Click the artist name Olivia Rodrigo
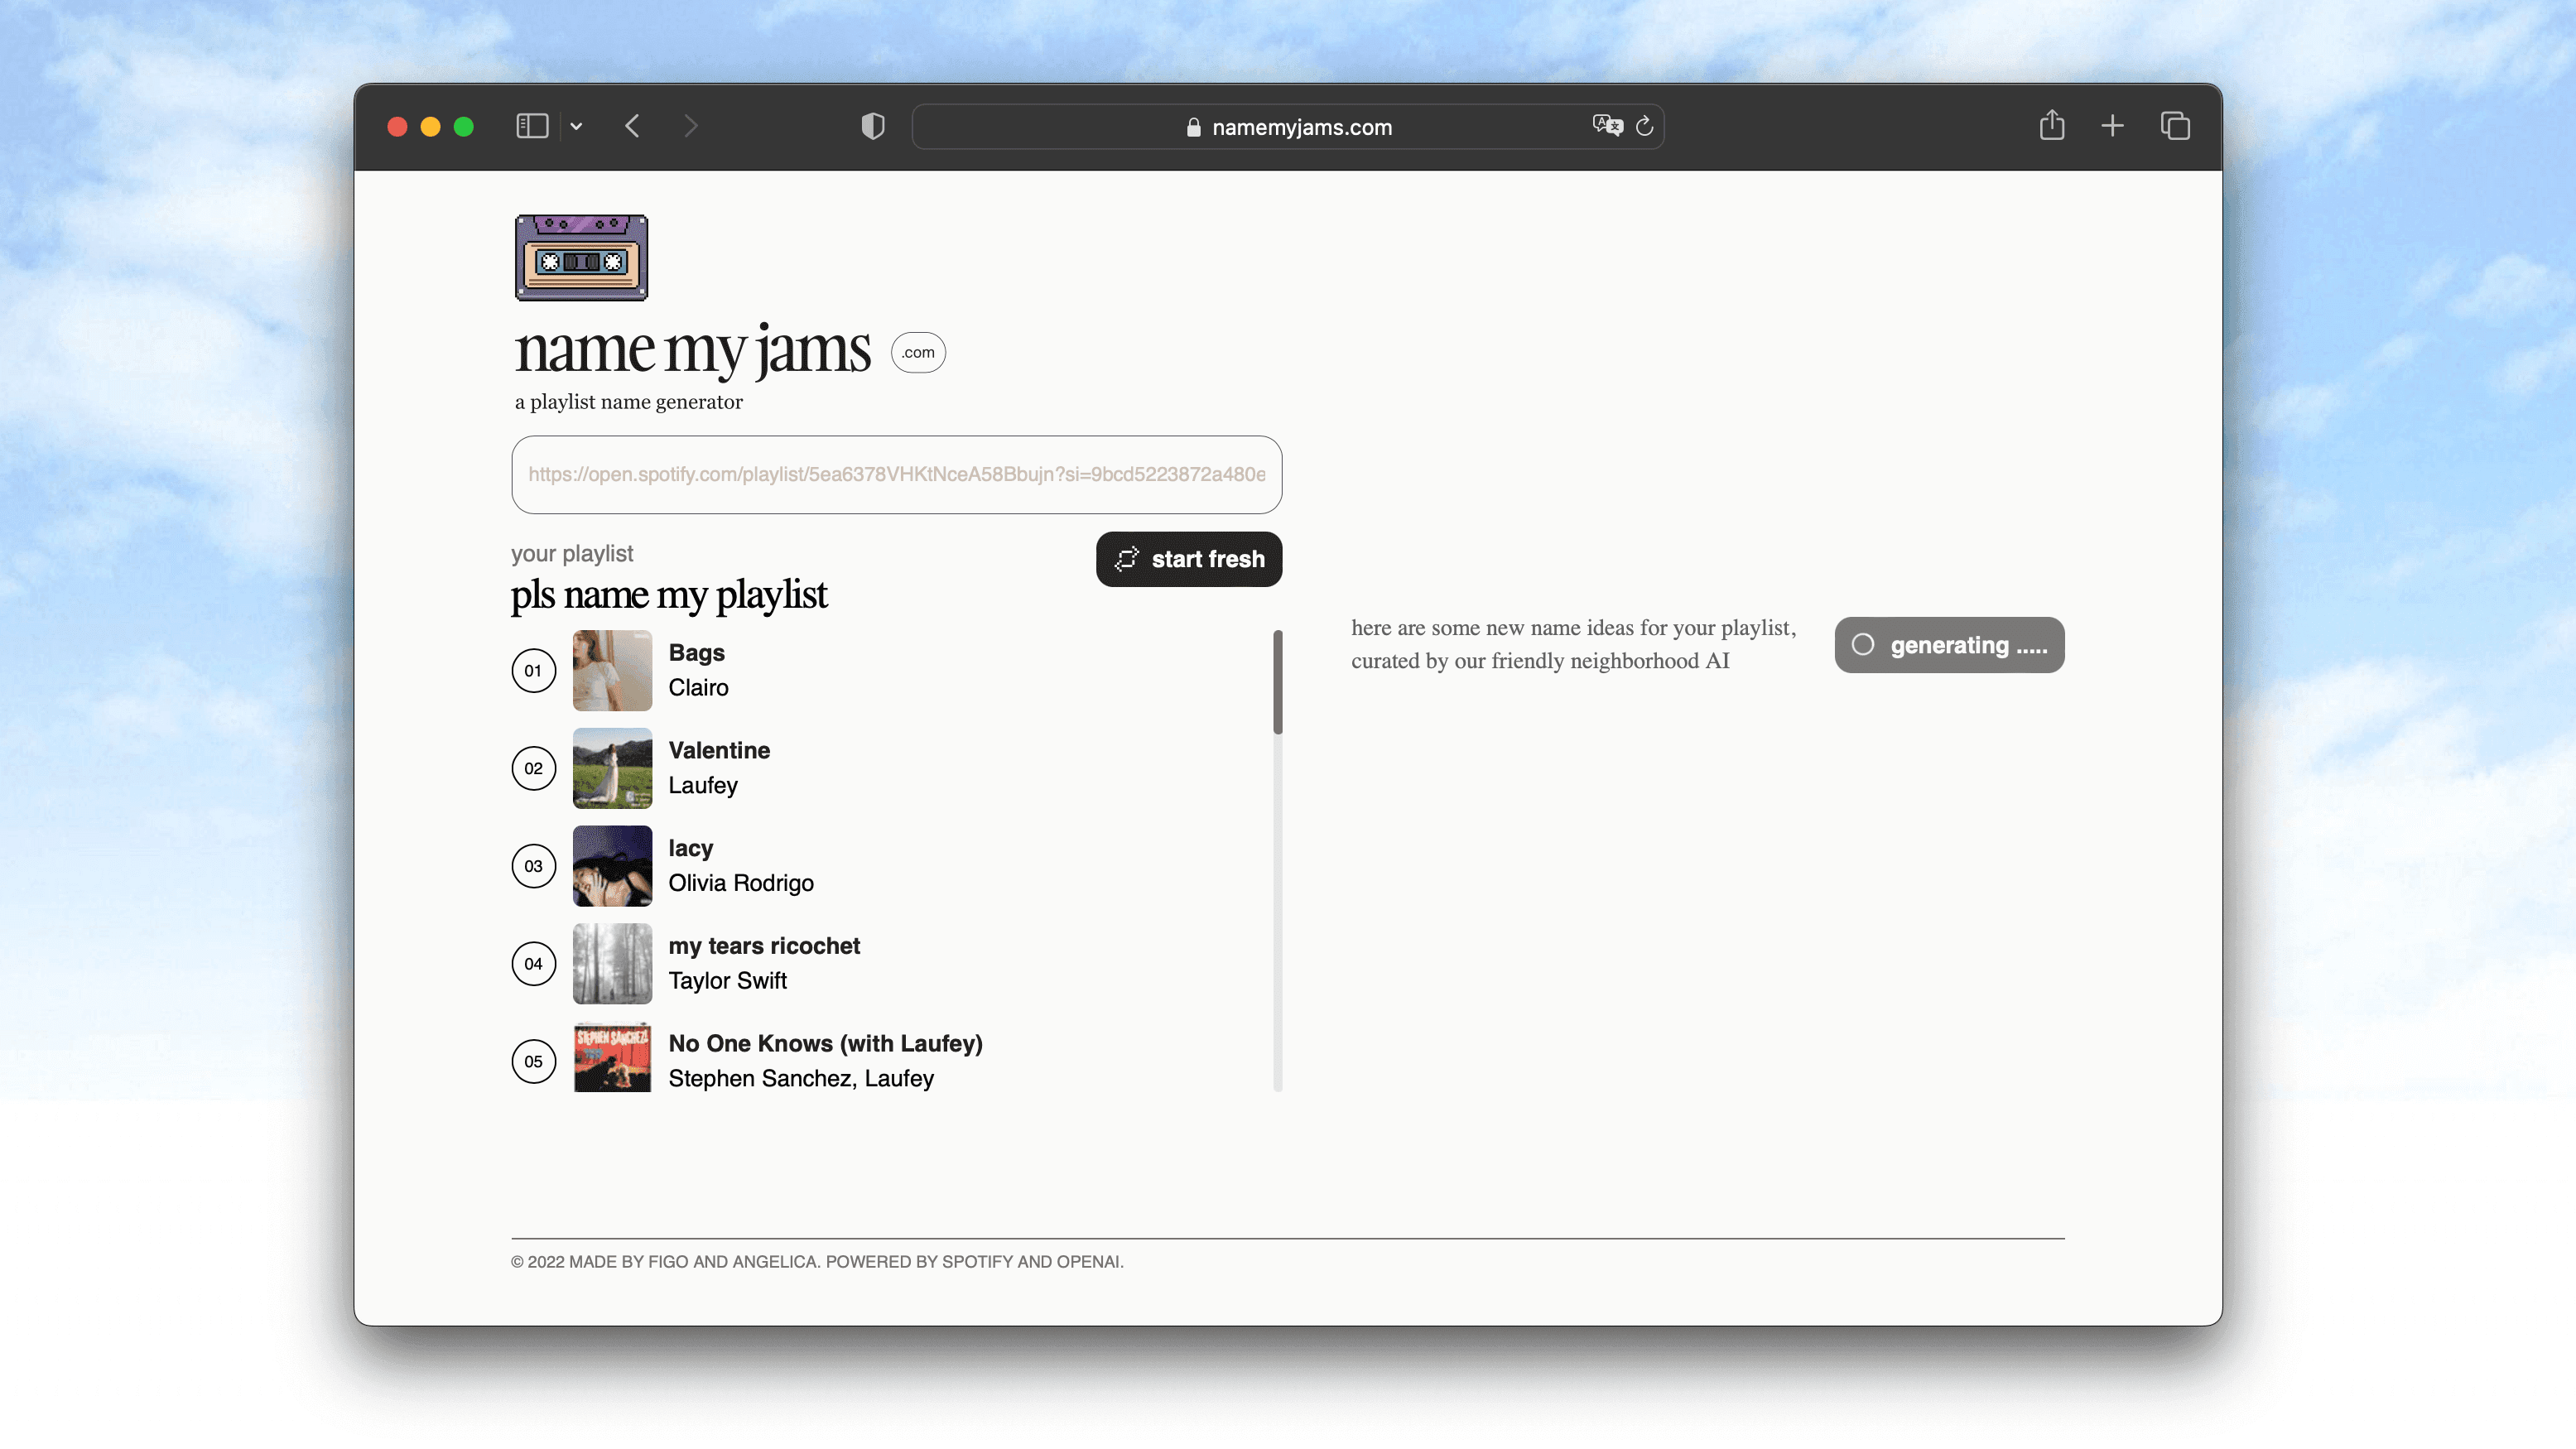The width and height of the screenshot is (2576, 1449). 741,884
